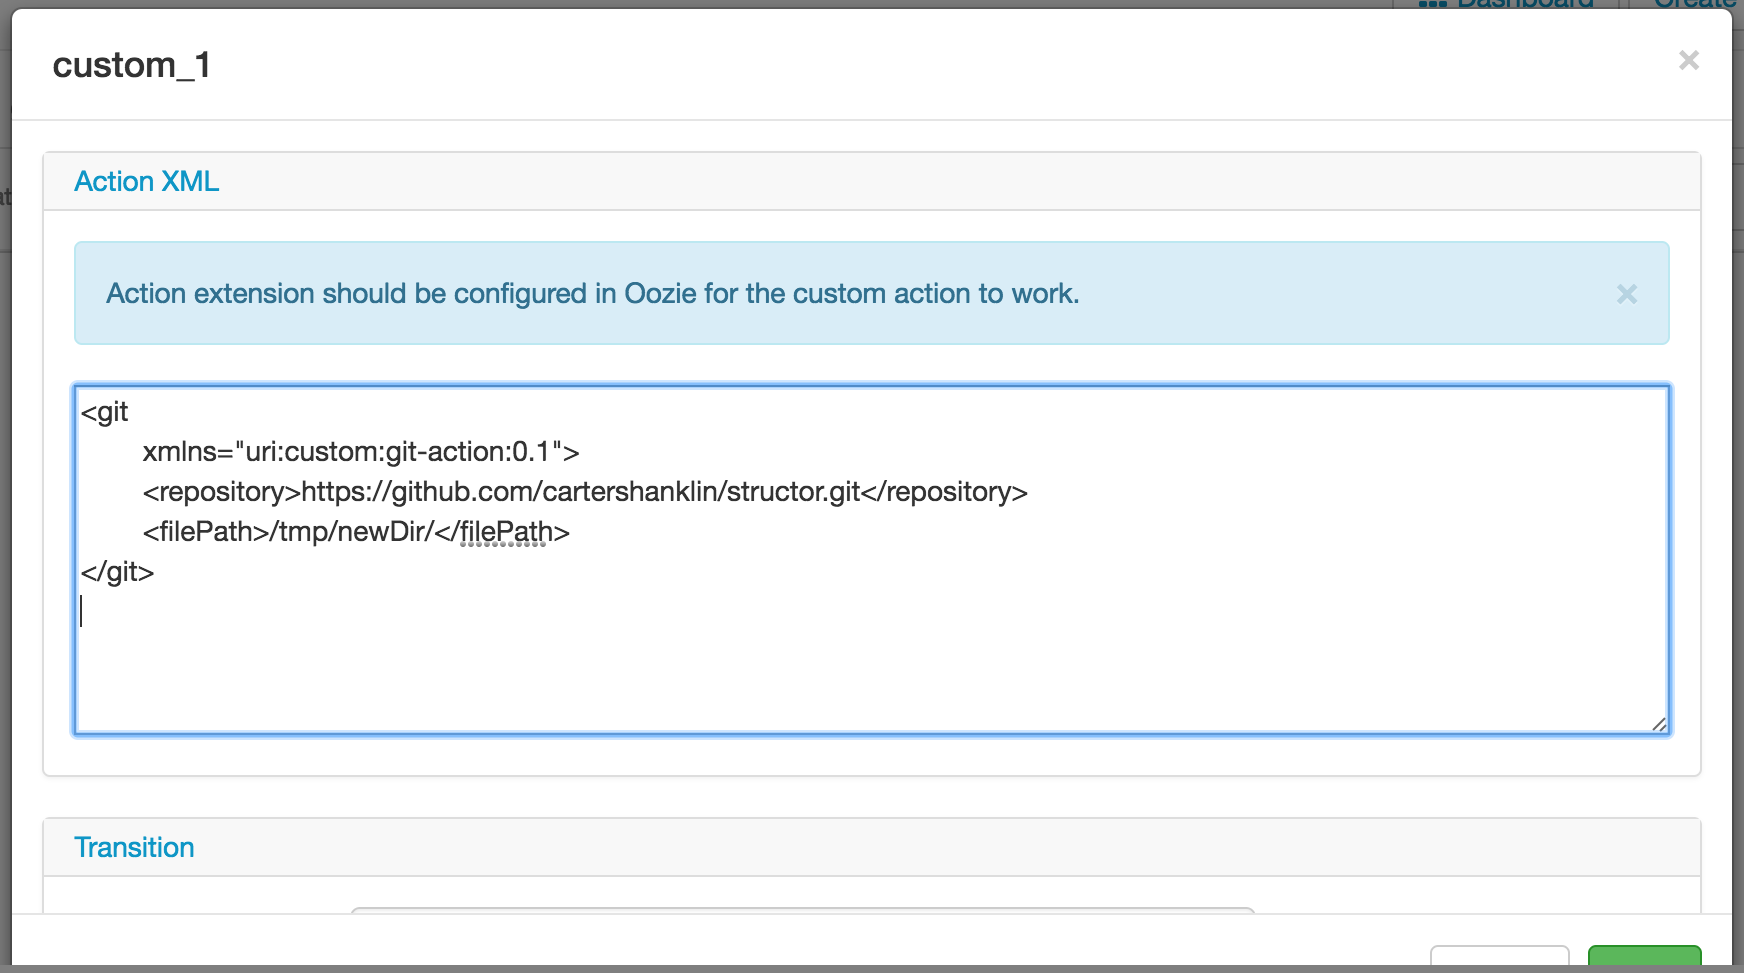Click the custom_1 dialog title
Screen dimensions: 1744x973
coord(131,66)
